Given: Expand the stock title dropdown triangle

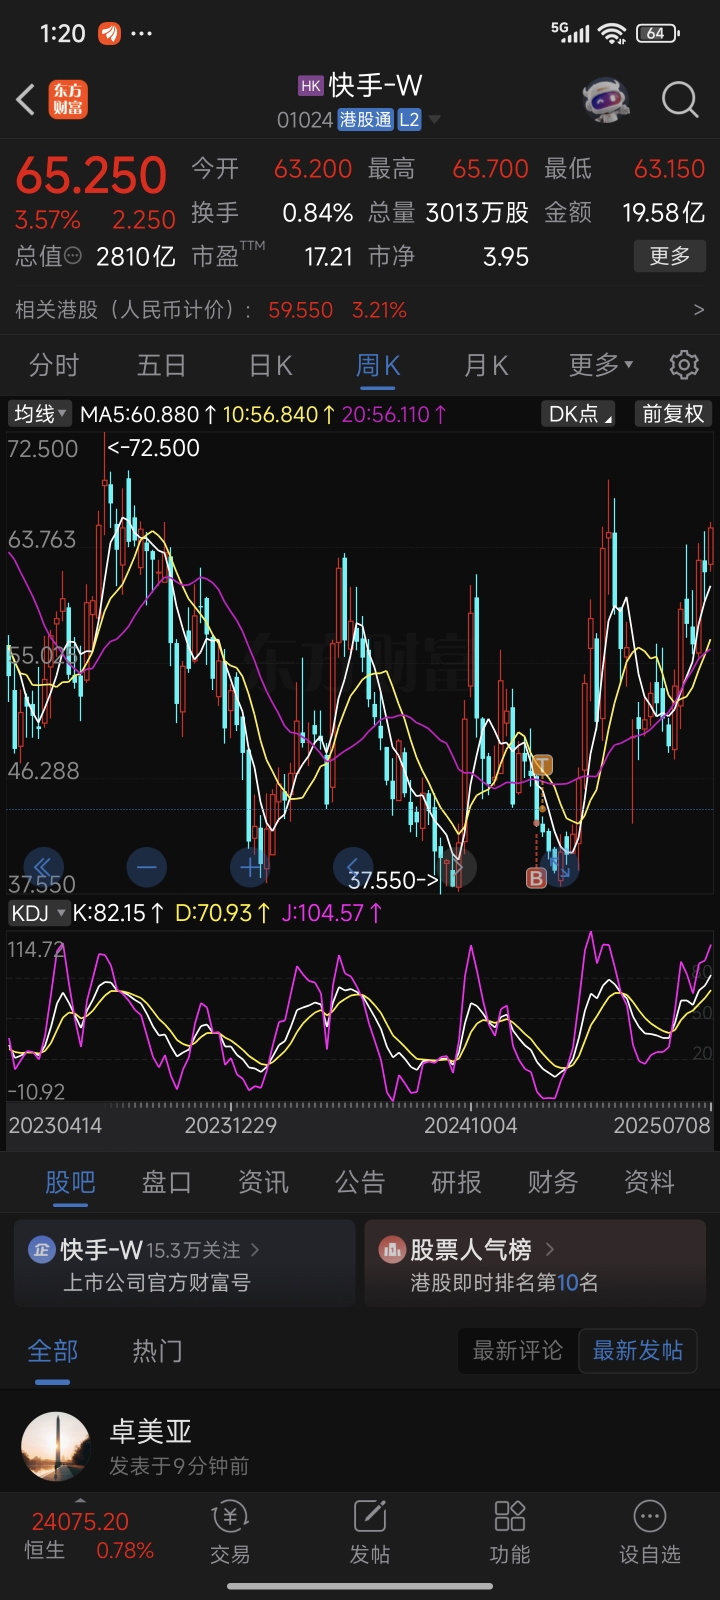Looking at the screenshot, I should pyautogui.click(x=434, y=120).
